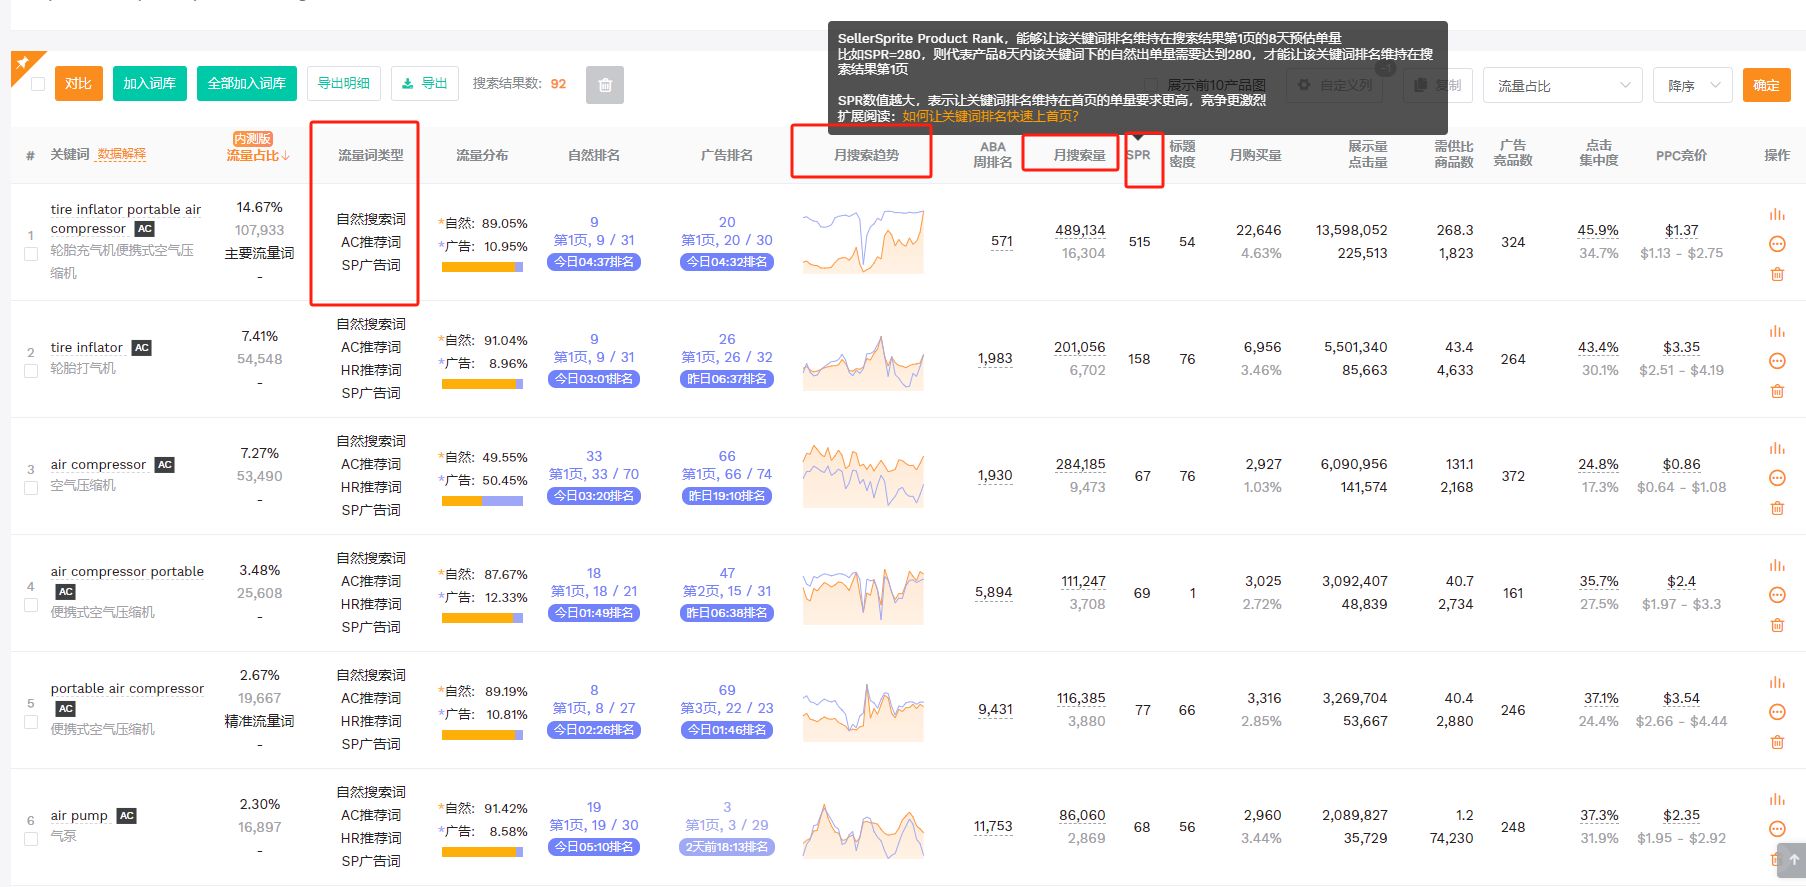Click the 今日04:37排名 badge

click(x=594, y=262)
